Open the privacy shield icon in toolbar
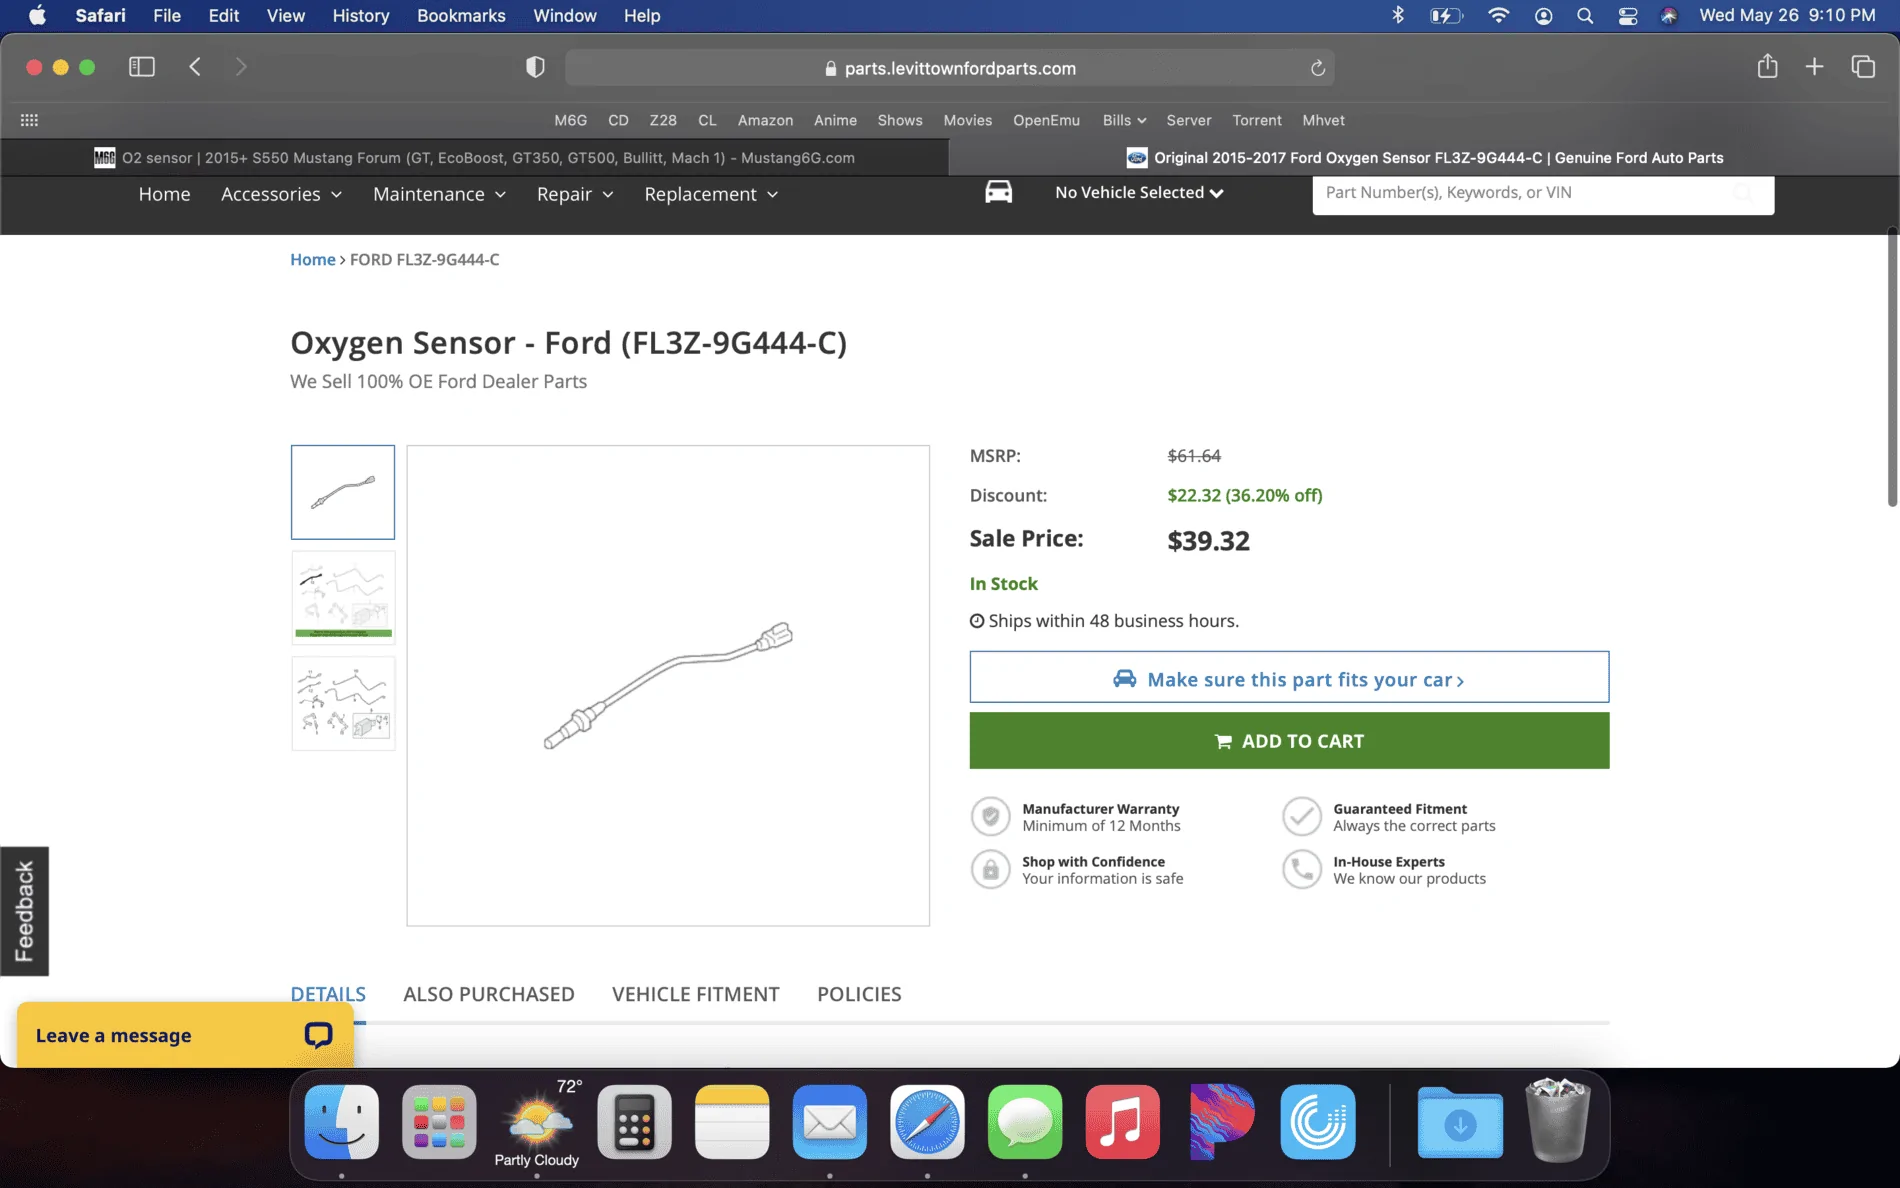 point(535,67)
